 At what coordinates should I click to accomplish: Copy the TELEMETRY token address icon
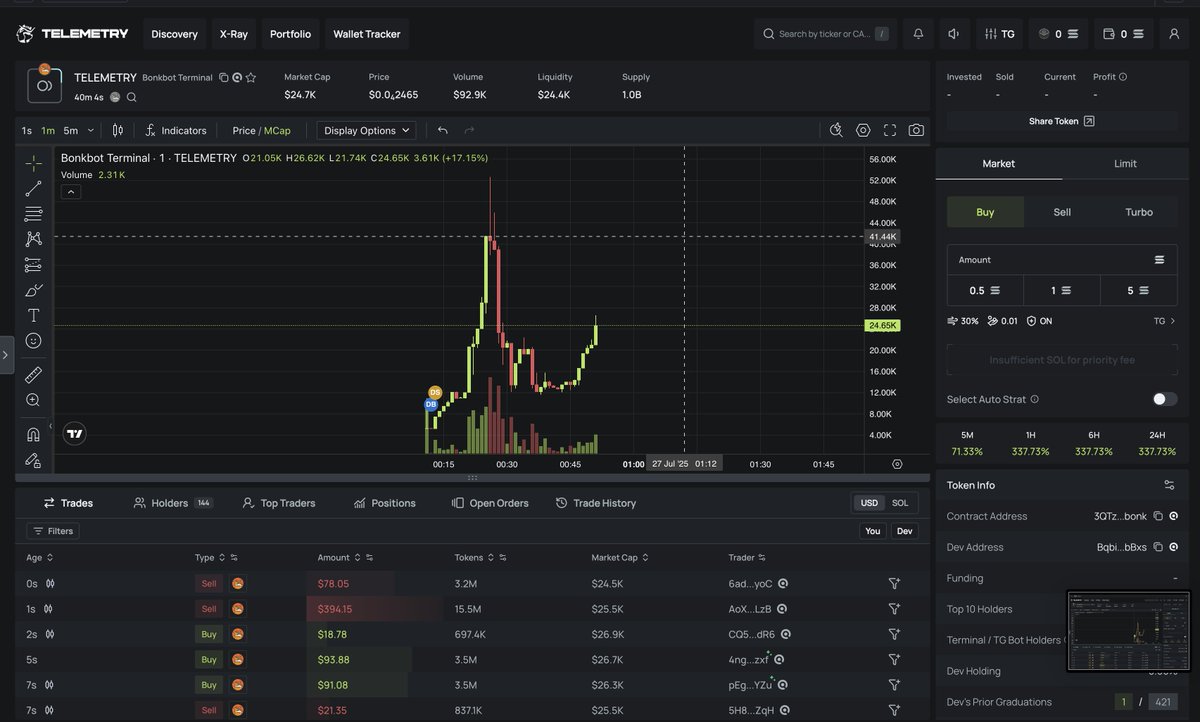[223, 77]
